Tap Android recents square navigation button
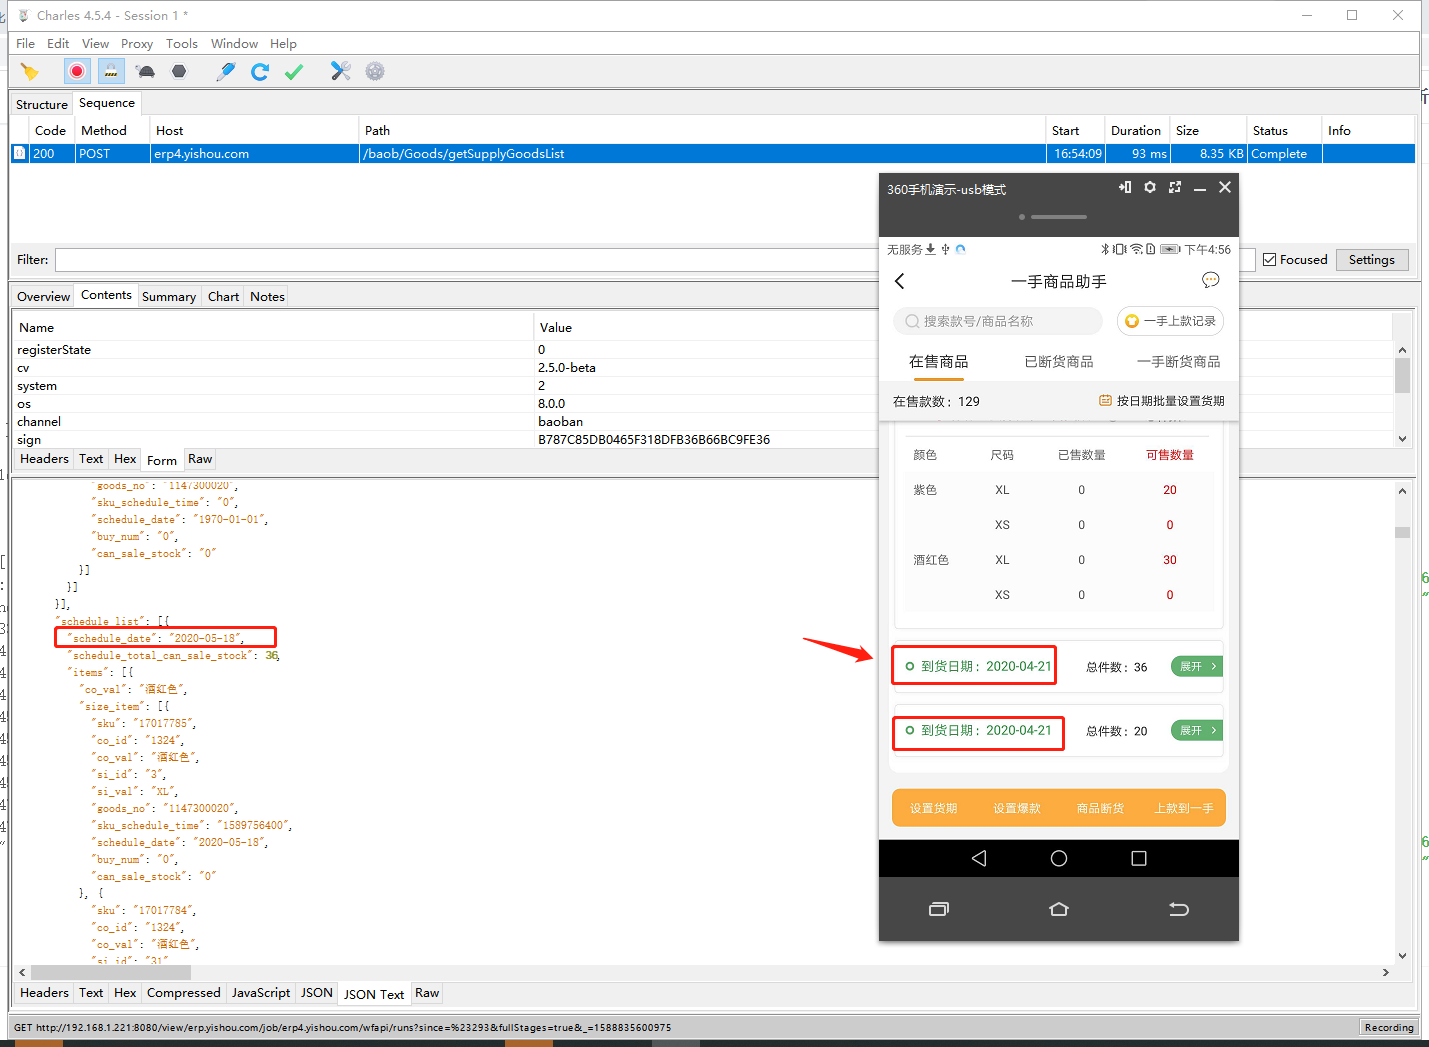 point(1139,858)
